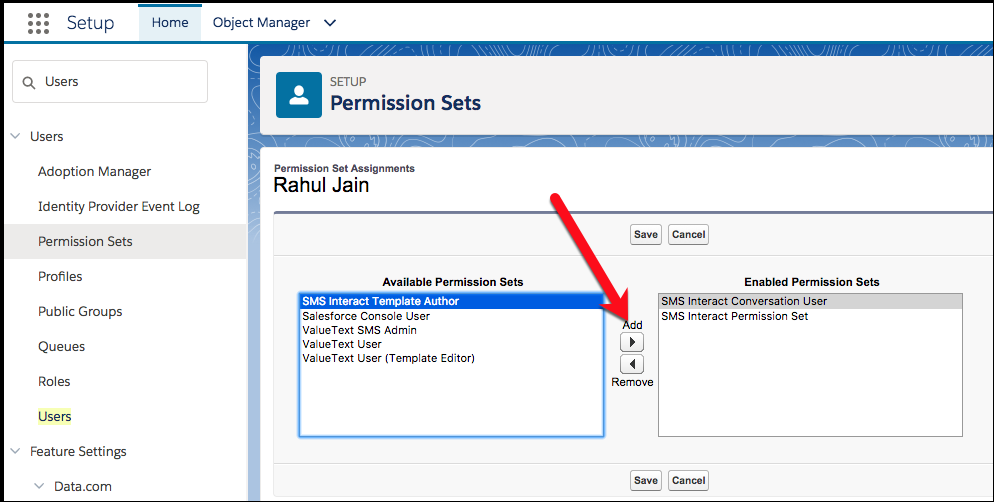Select SMS Interact Template Author option

click(x=451, y=301)
